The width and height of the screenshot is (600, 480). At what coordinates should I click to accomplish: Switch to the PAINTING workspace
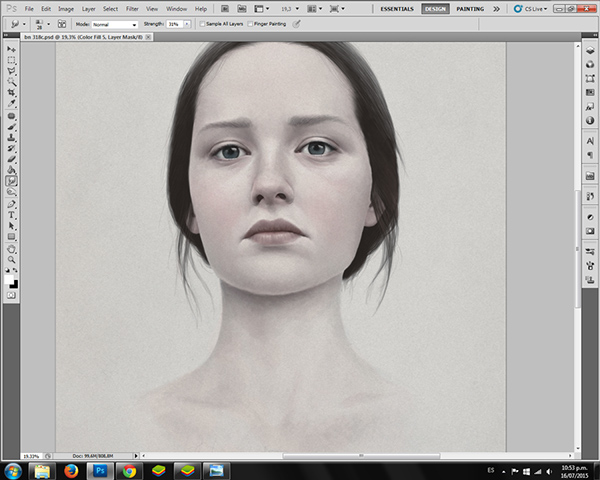pos(469,8)
